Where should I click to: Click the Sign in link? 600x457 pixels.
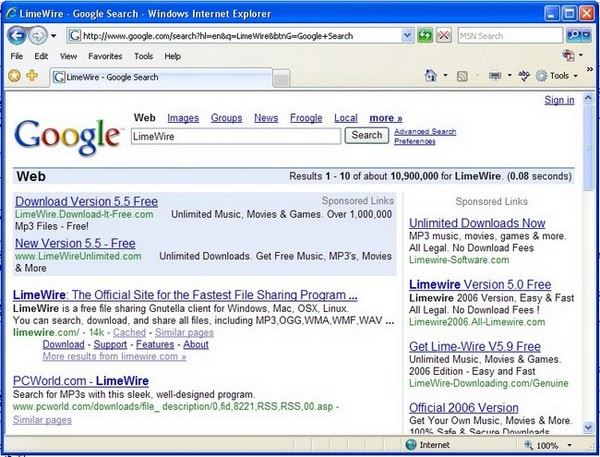[x=559, y=100]
